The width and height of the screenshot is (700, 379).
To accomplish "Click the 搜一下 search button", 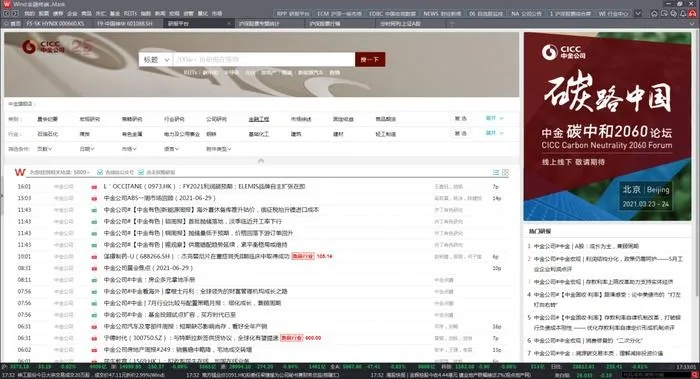I will pos(370,59).
